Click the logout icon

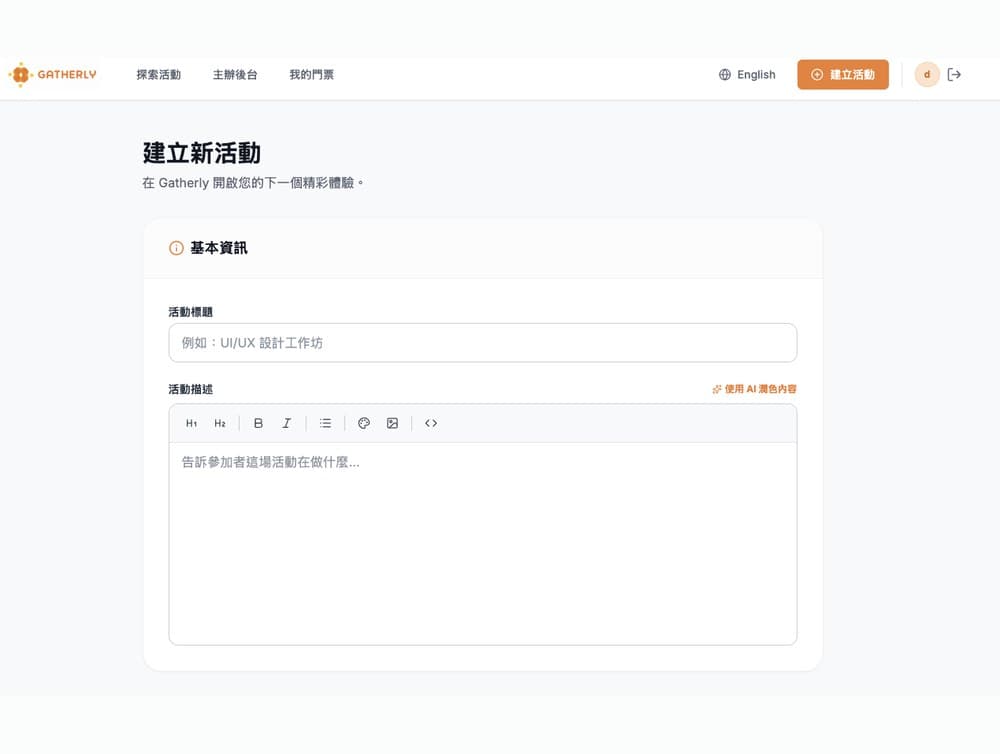tap(954, 75)
